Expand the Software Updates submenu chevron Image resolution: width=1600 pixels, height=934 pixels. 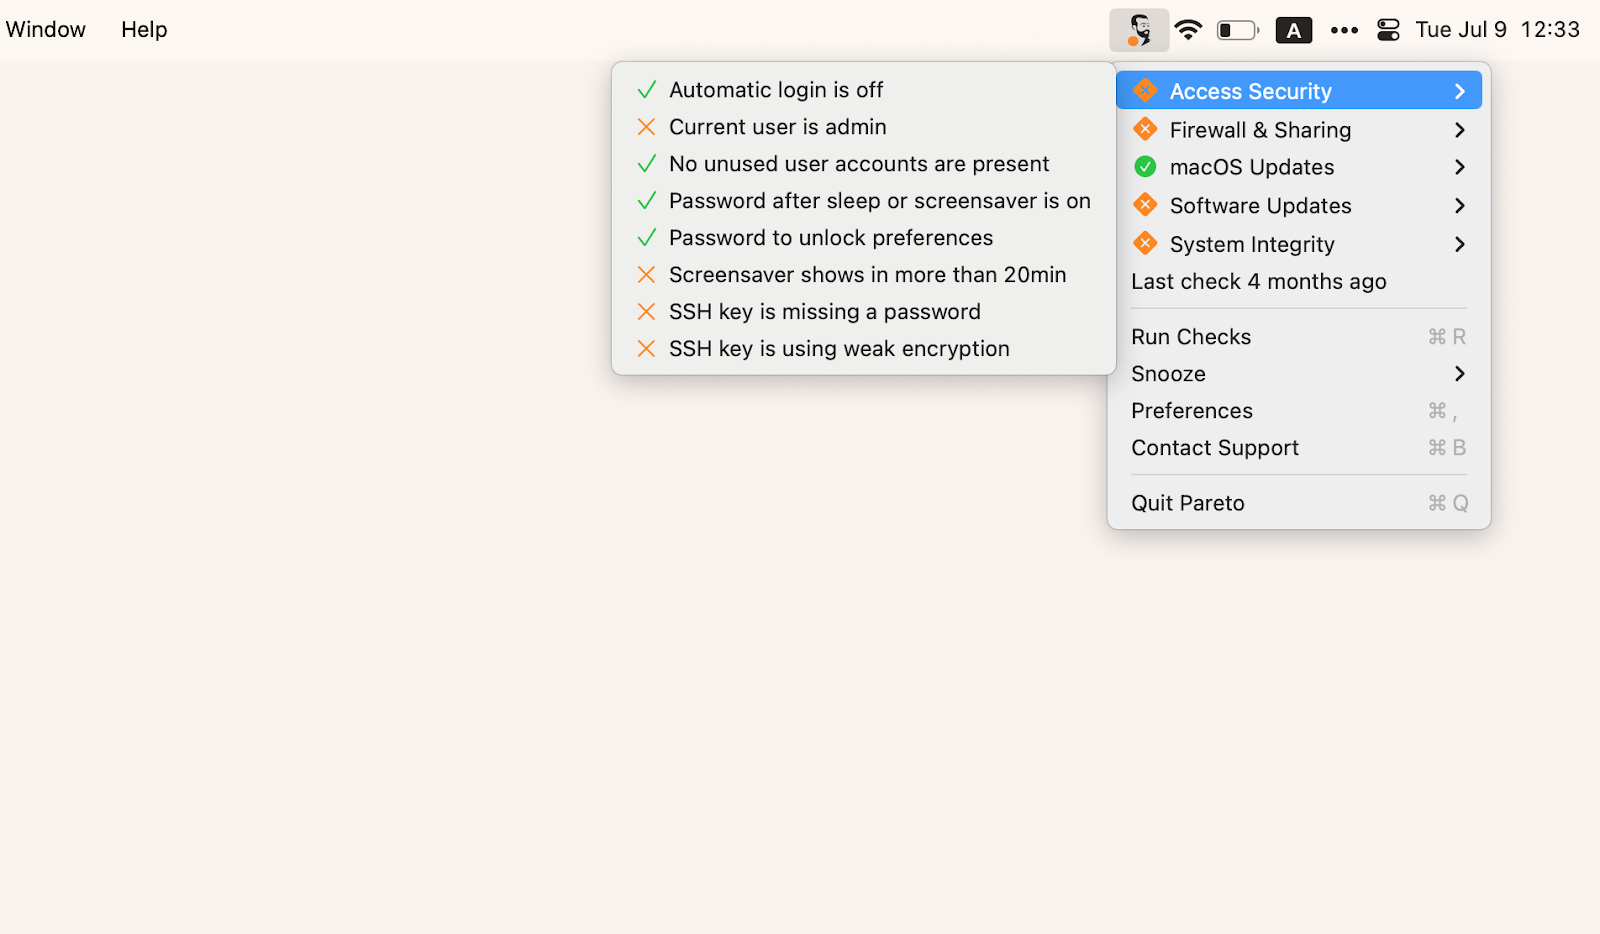(x=1460, y=206)
